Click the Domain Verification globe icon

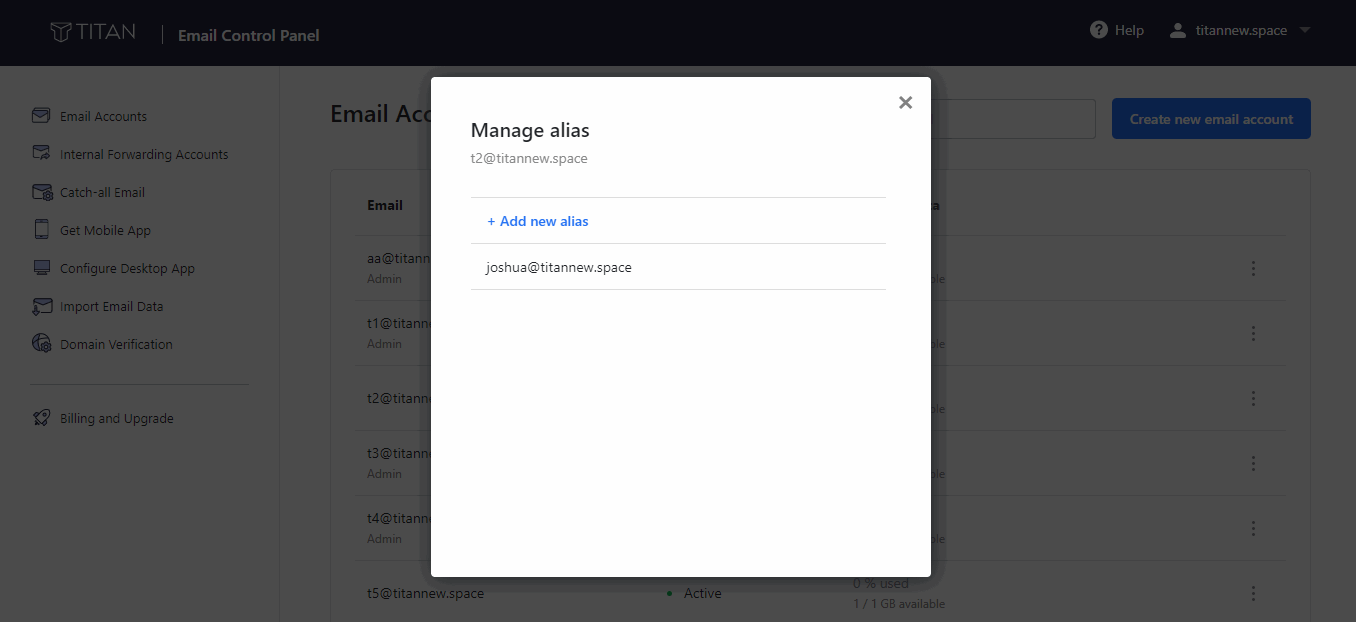pyautogui.click(x=41, y=343)
